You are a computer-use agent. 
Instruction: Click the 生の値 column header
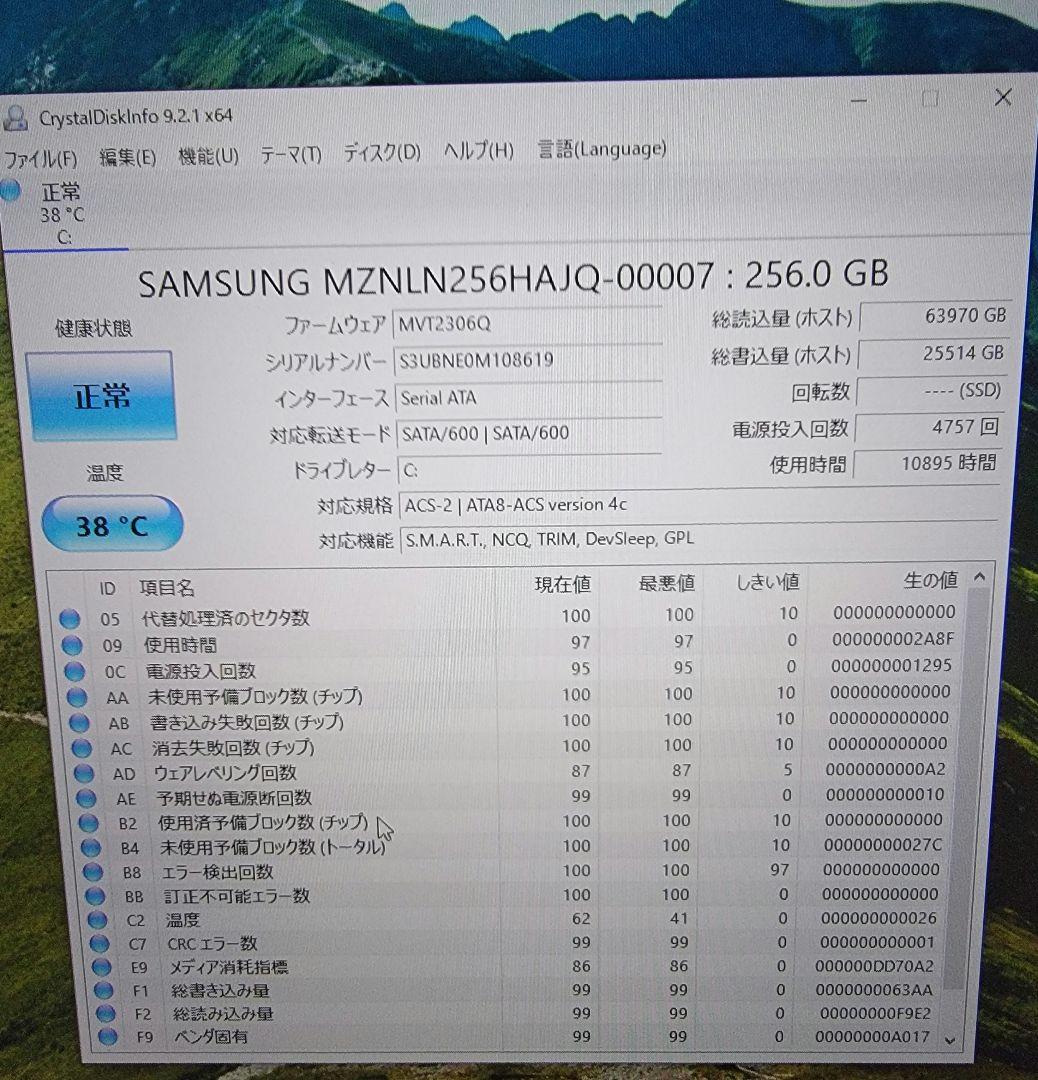click(931, 580)
